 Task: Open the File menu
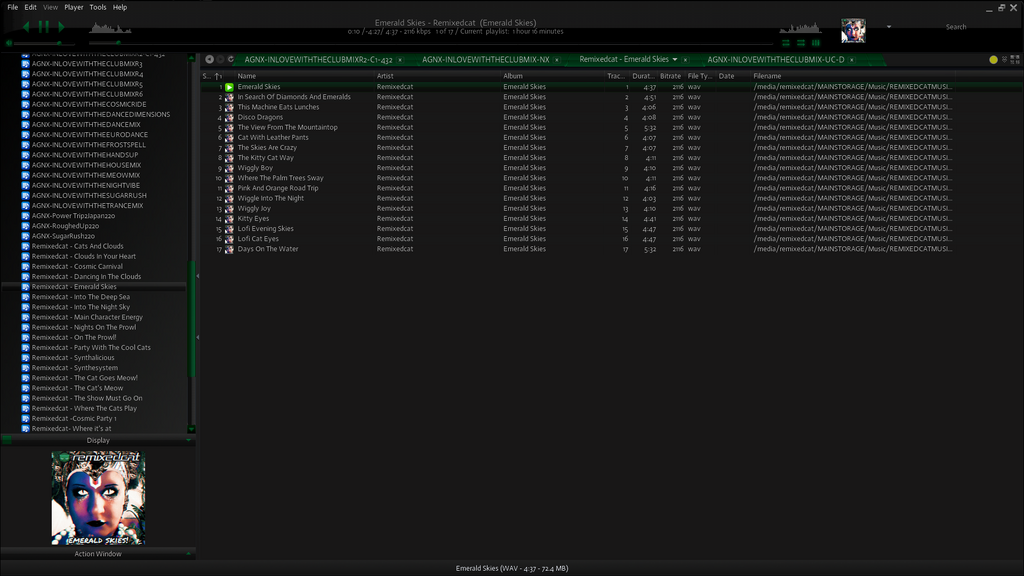click(12, 7)
